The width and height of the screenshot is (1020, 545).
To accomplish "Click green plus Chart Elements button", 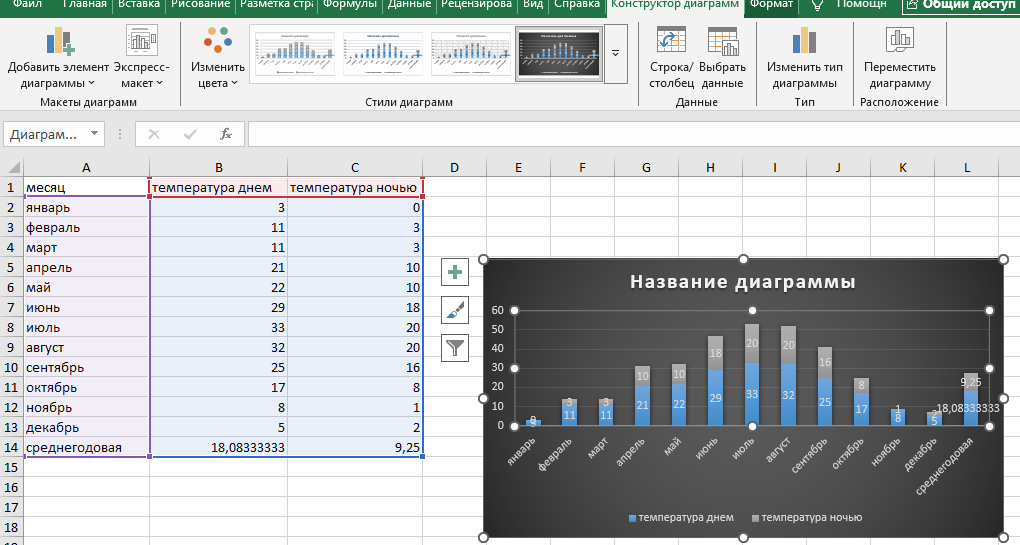I will [455, 272].
